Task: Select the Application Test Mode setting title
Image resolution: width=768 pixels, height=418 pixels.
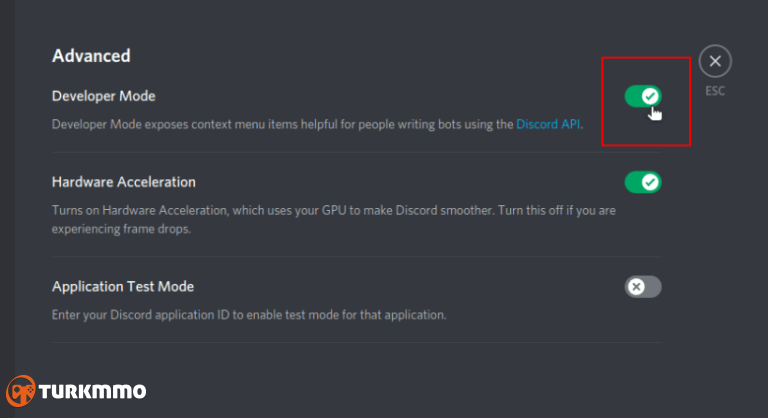Action: point(123,287)
